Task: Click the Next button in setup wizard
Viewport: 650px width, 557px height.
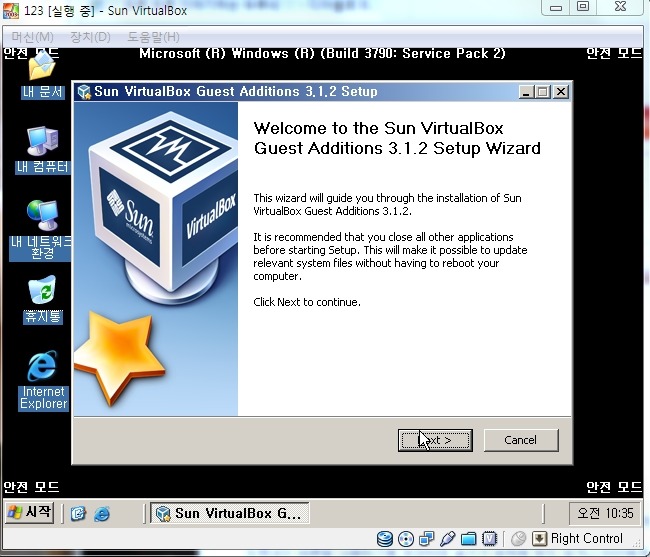Action: 435,440
